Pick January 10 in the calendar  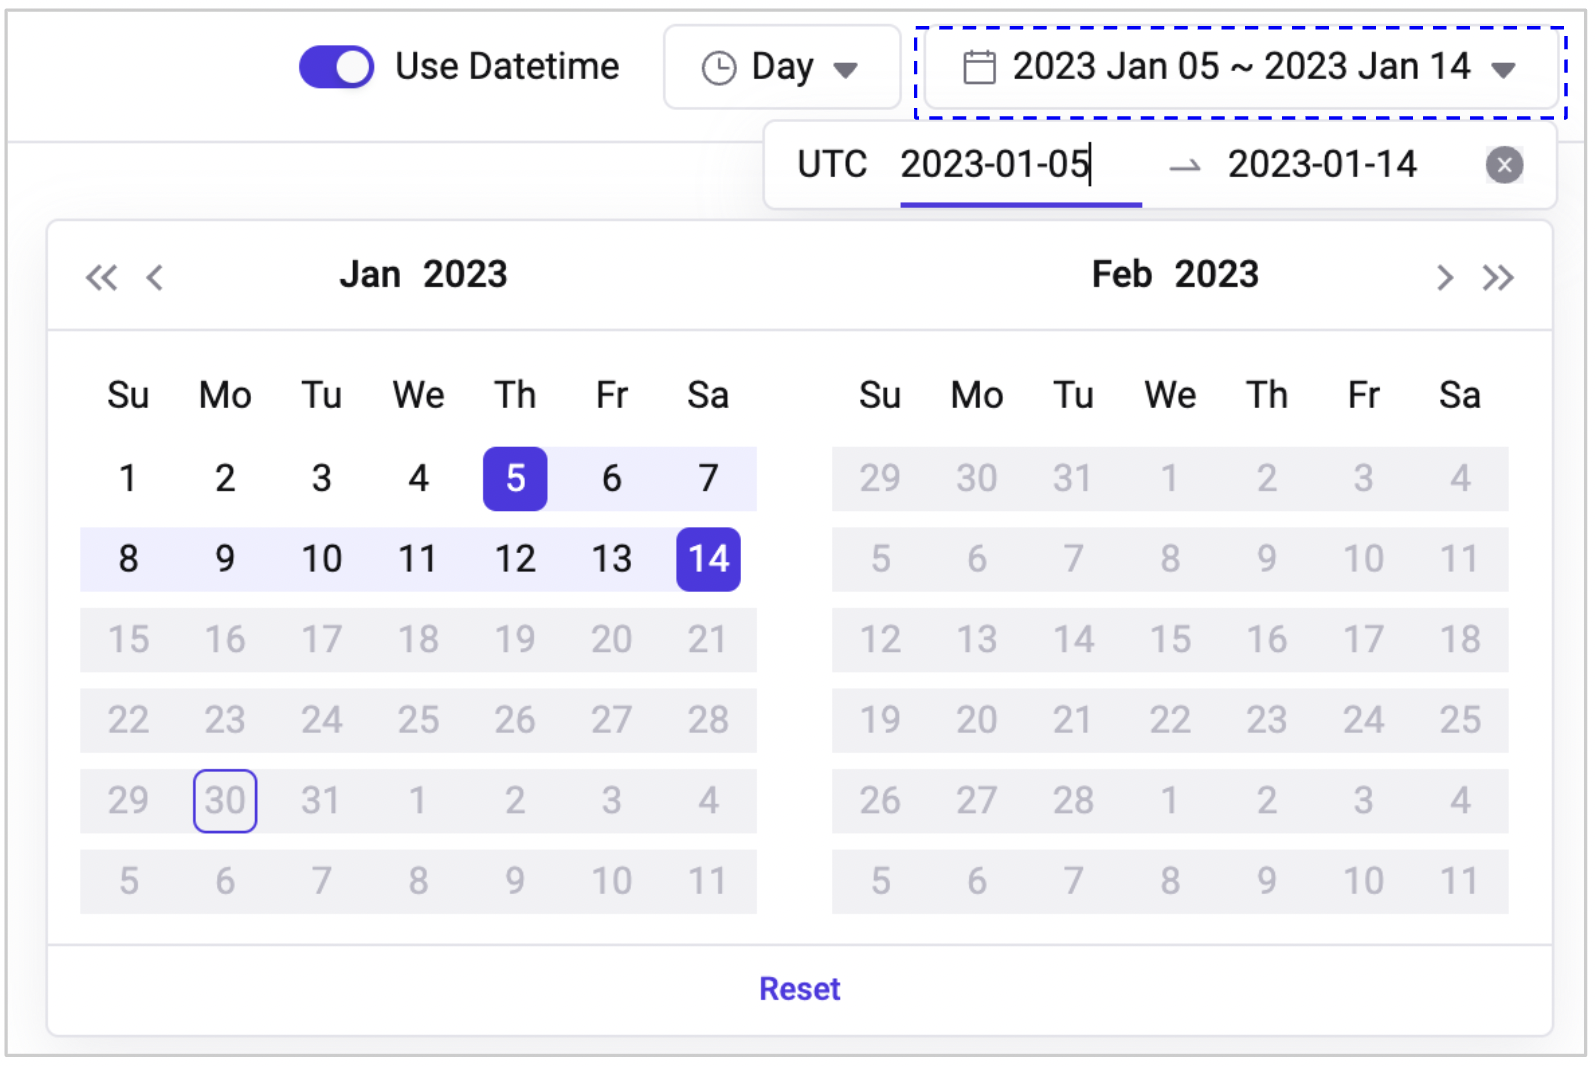coord(322,559)
